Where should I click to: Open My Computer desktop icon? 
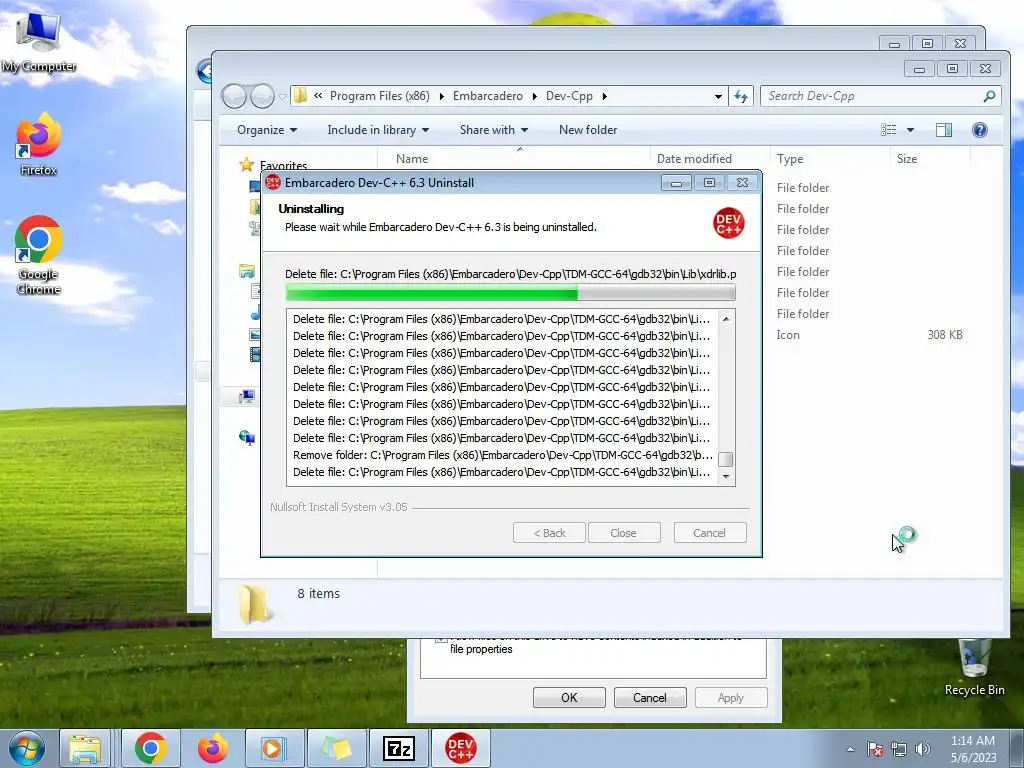click(x=39, y=42)
